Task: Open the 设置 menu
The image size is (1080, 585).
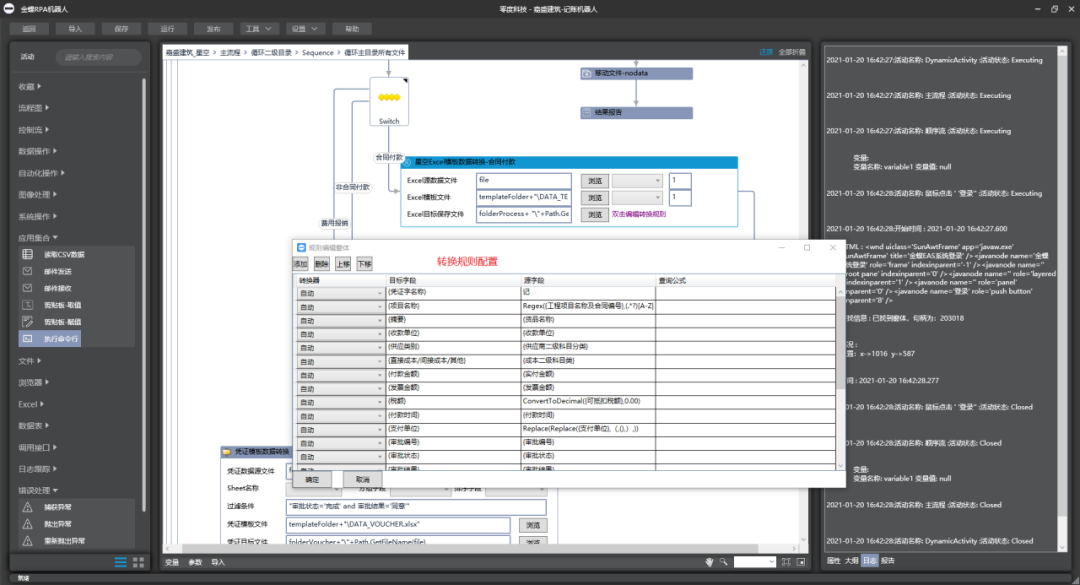Action: (304, 29)
